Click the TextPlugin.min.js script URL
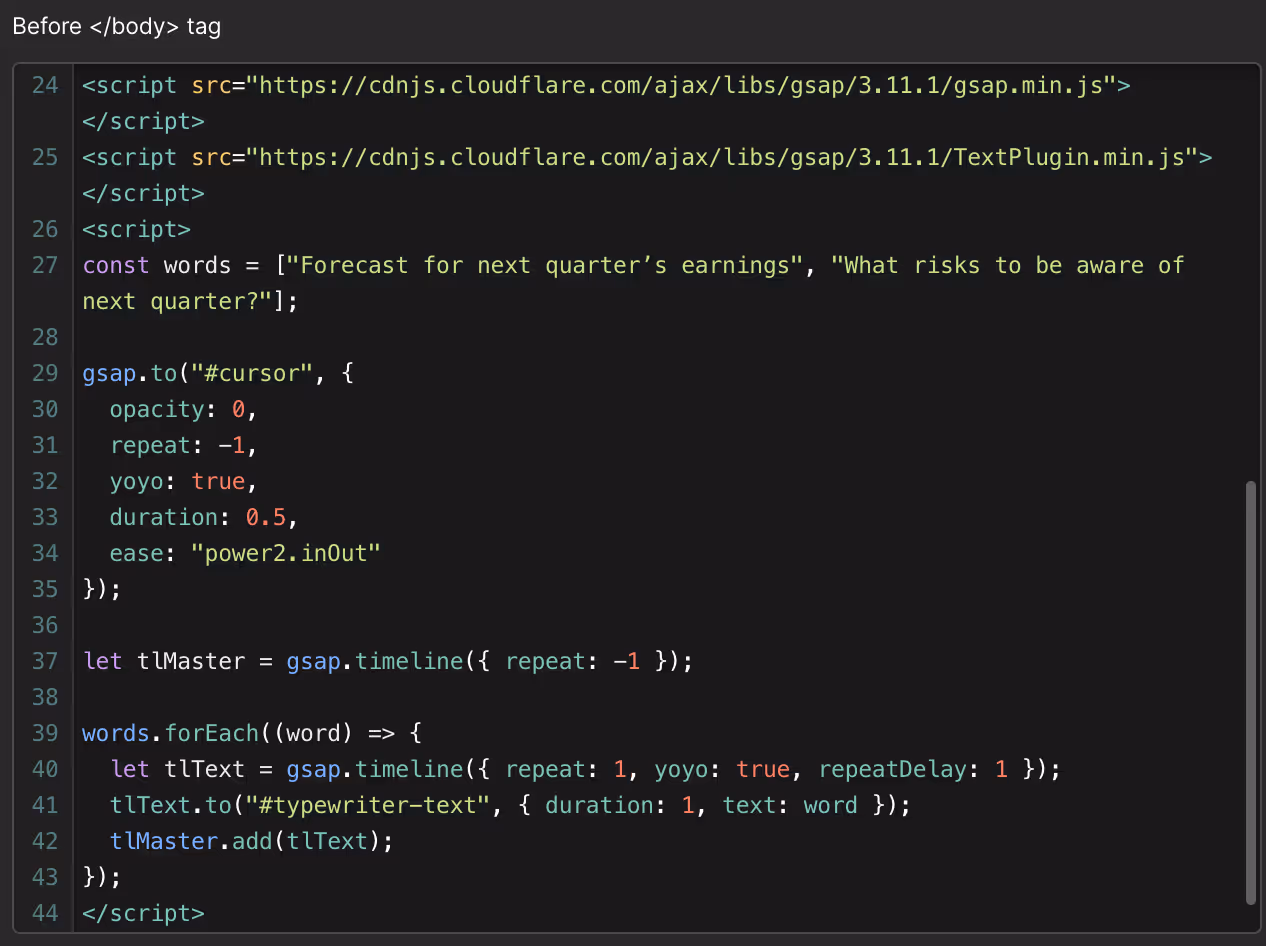The width and height of the screenshot is (1266, 946). (x=722, y=157)
